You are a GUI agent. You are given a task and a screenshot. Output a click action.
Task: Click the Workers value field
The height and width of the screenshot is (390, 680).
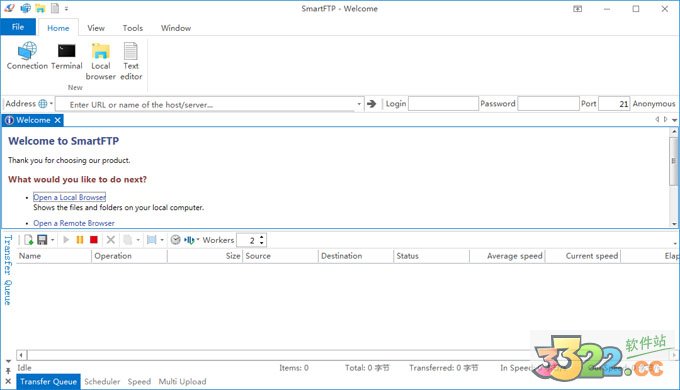pos(248,240)
